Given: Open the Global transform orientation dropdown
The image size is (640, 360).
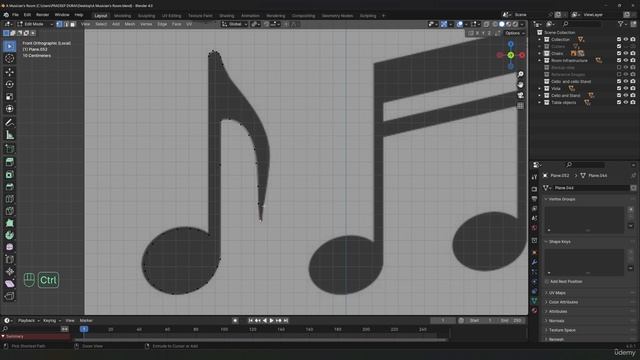Looking at the screenshot, I should 234,24.
